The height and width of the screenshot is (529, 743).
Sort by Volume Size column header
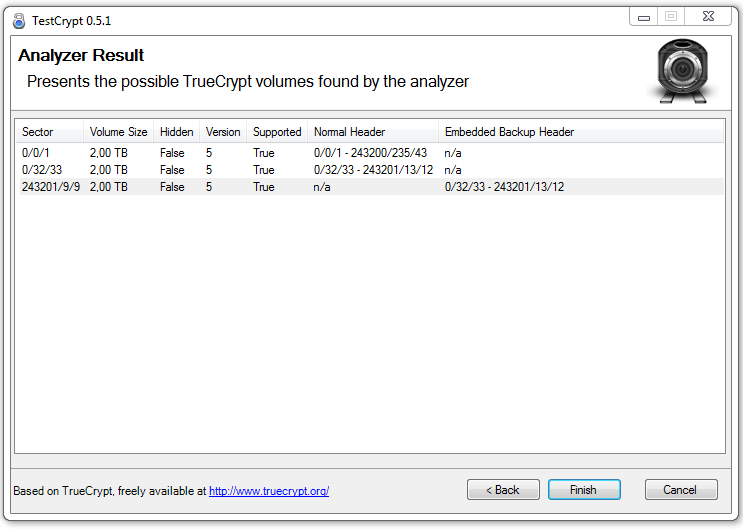click(x=118, y=132)
